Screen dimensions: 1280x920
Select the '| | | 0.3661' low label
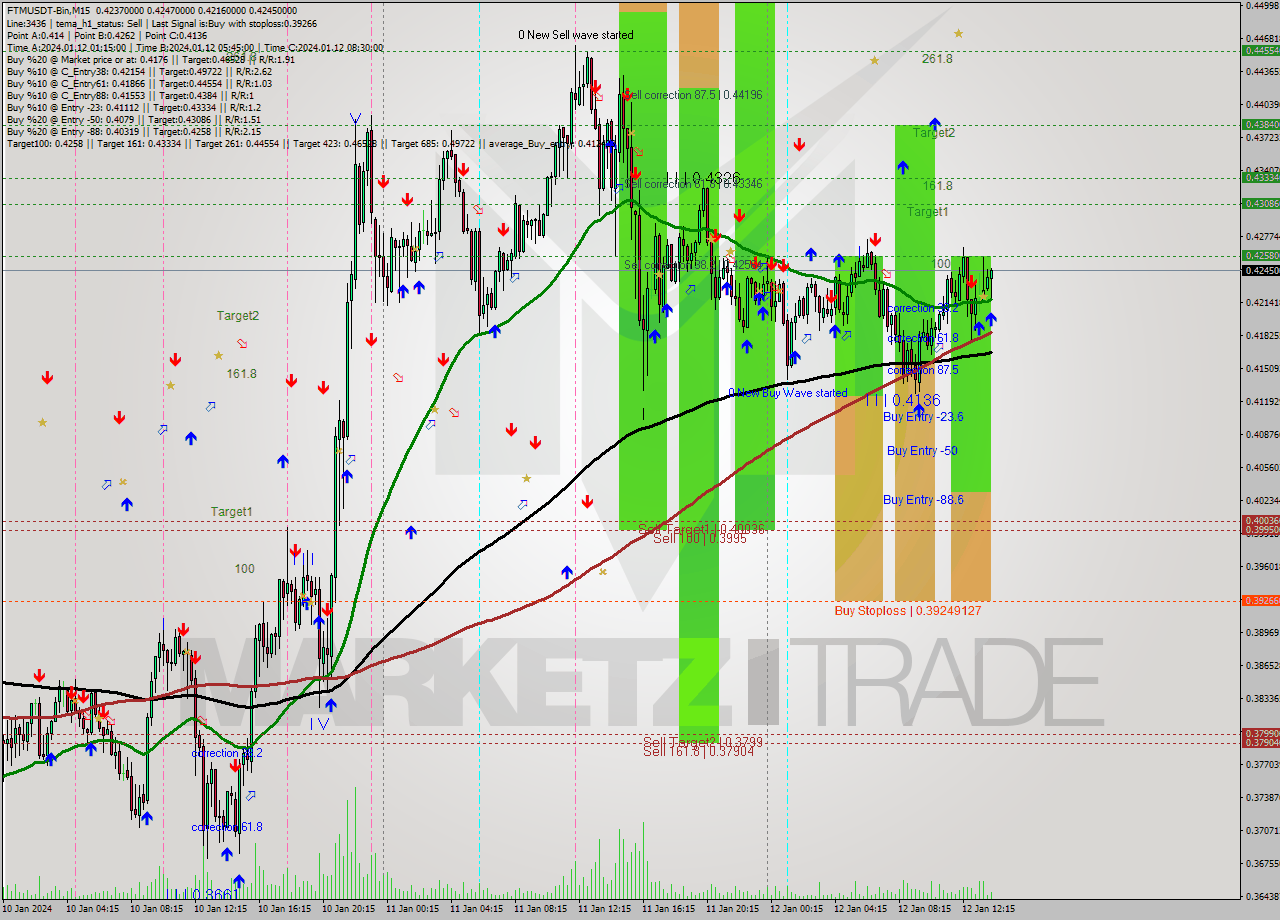tap(203, 894)
